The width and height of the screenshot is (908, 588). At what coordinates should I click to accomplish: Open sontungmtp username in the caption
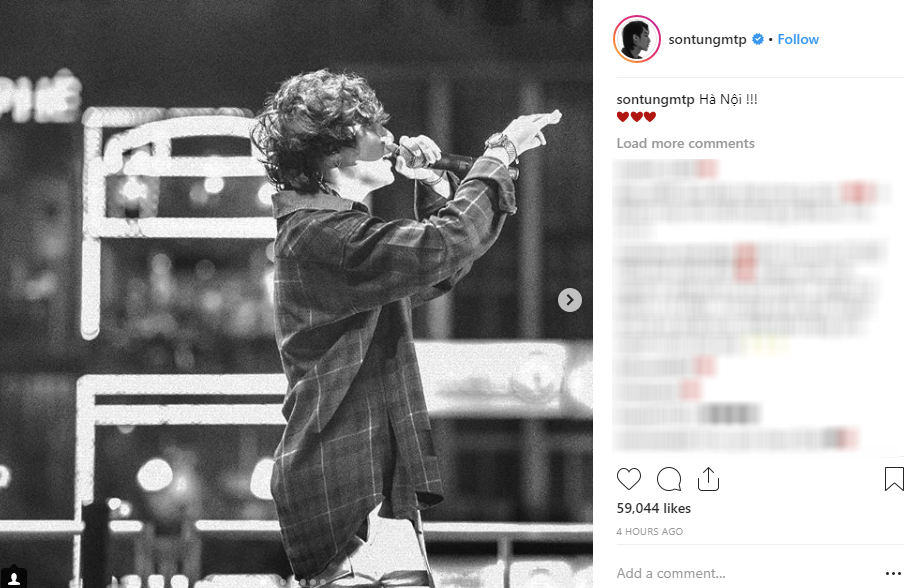pos(655,100)
